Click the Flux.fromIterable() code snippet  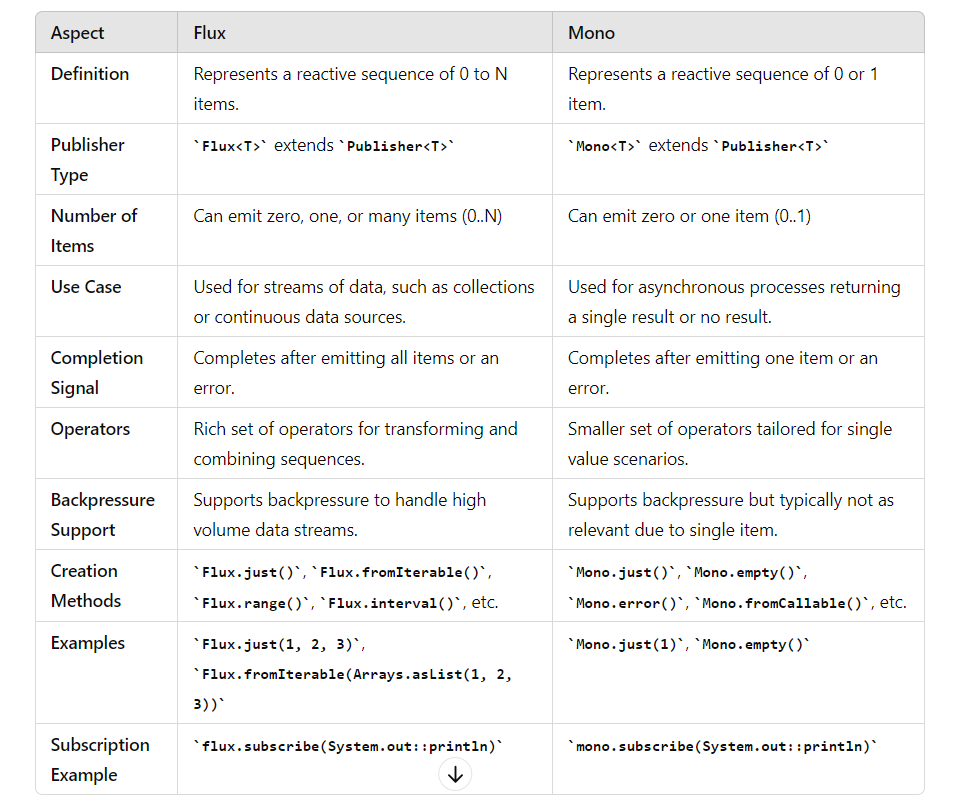(x=400, y=572)
